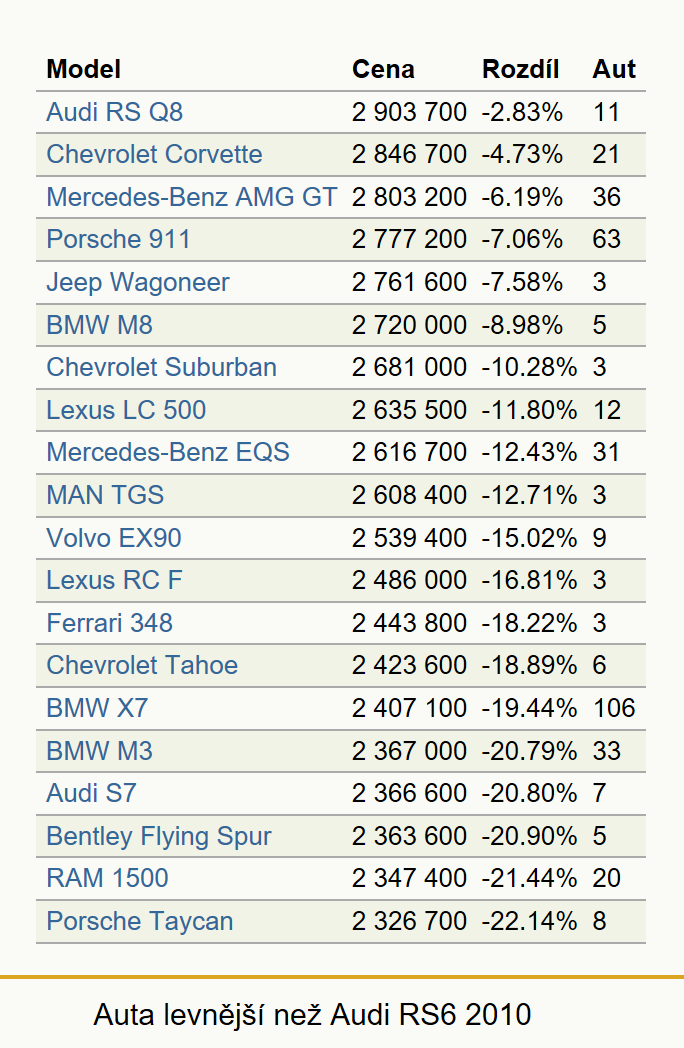Select the Lexus LC 500 link

tap(126, 410)
